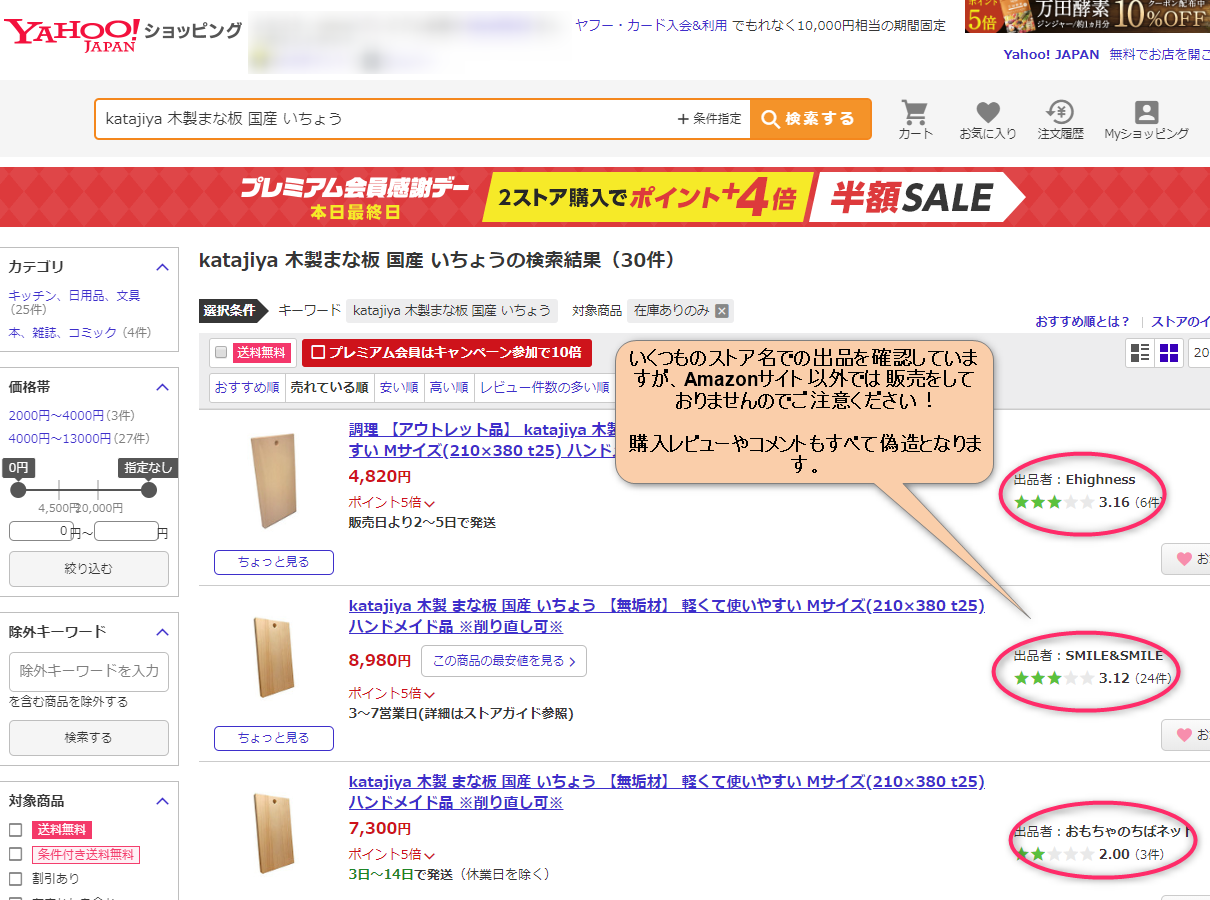The height and width of the screenshot is (900, 1210).
Task: Open the Yahoo! JAPAN top link
Action: pos(1051,55)
